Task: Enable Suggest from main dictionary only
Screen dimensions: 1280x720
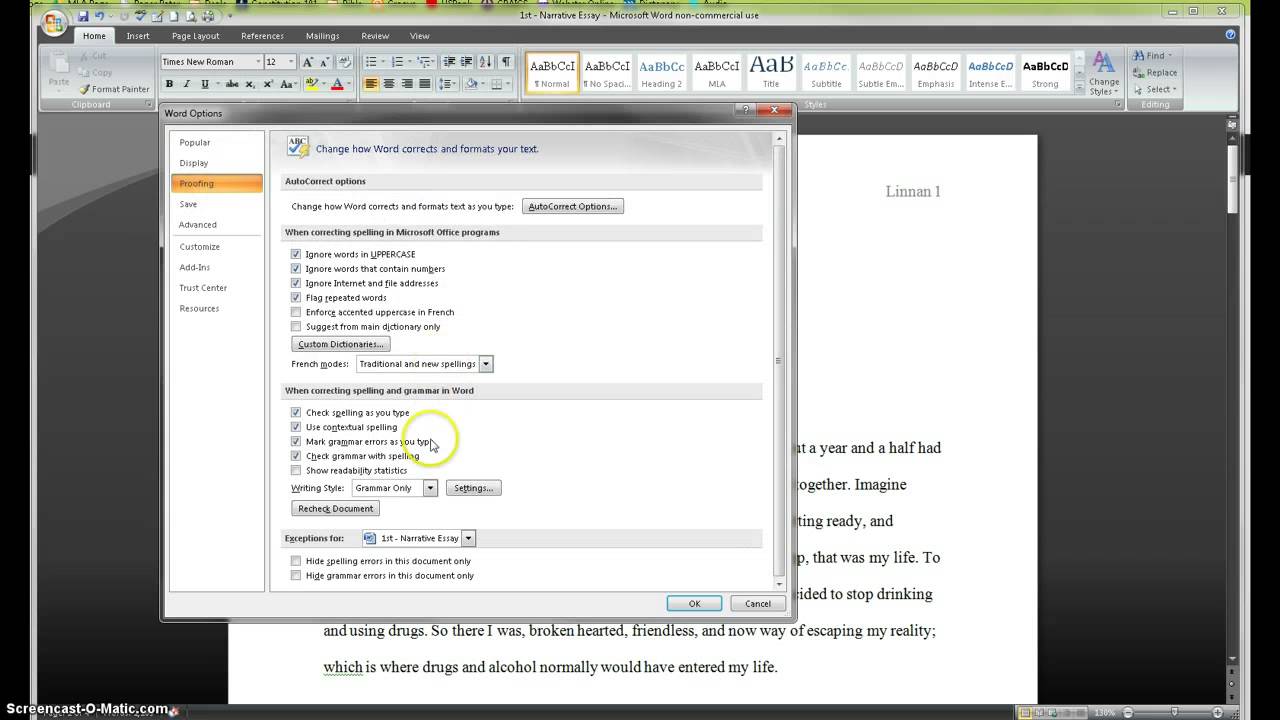Action: click(296, 326)
